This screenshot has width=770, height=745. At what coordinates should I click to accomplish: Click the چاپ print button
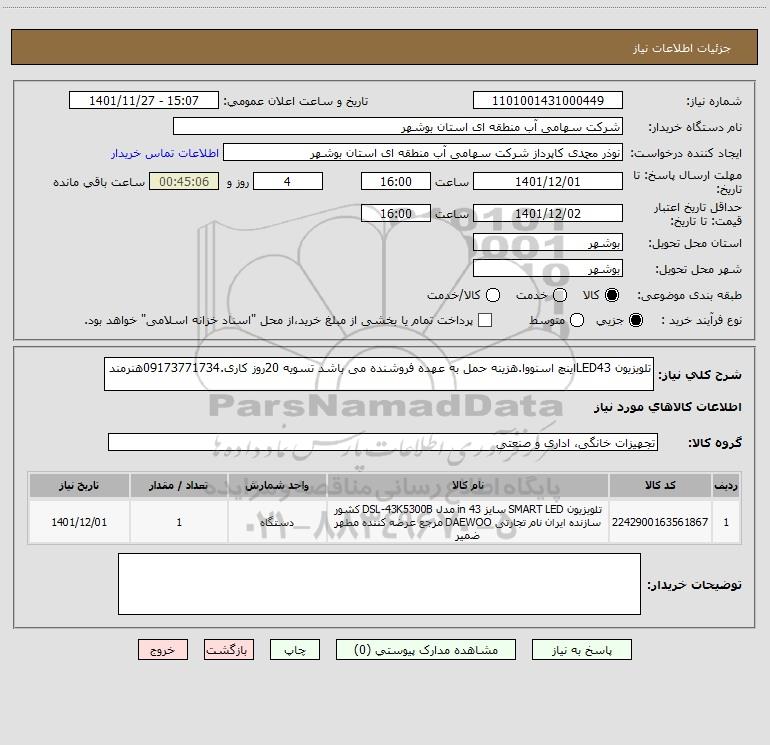pyautogui.click(x=295, y=650)
